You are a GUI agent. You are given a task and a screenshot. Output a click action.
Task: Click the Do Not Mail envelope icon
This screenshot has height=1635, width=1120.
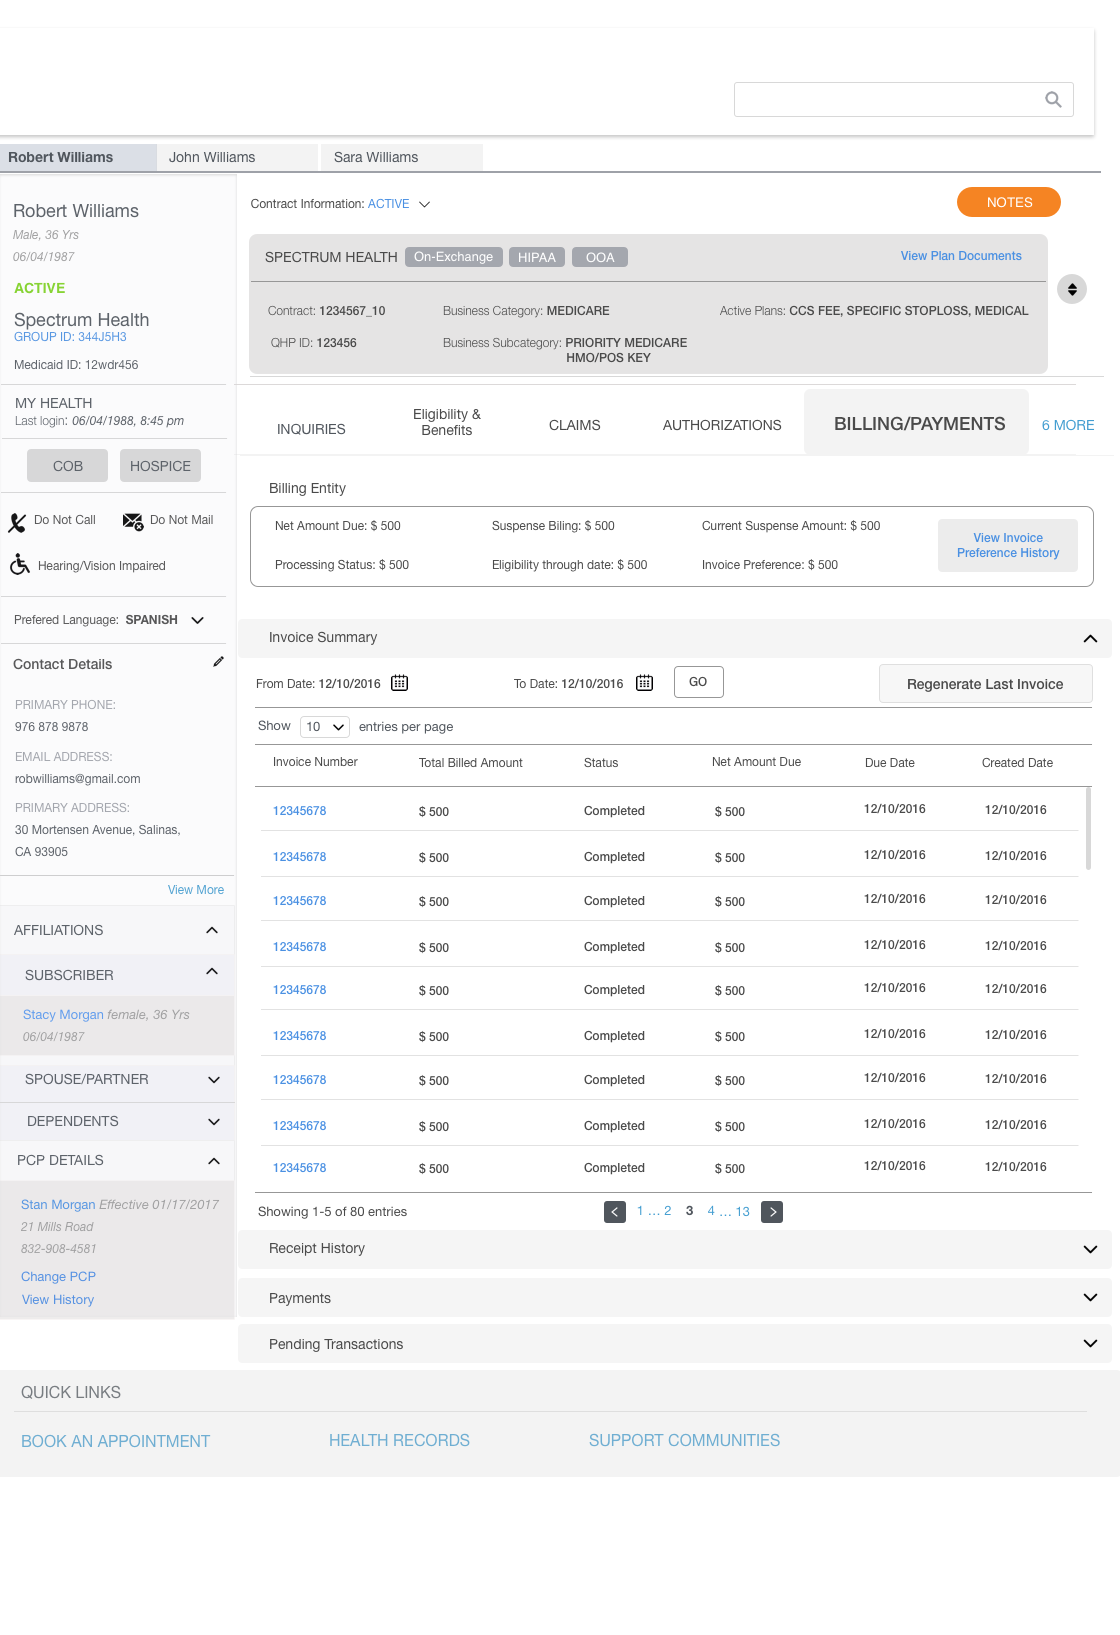click(x=132, y=521)
